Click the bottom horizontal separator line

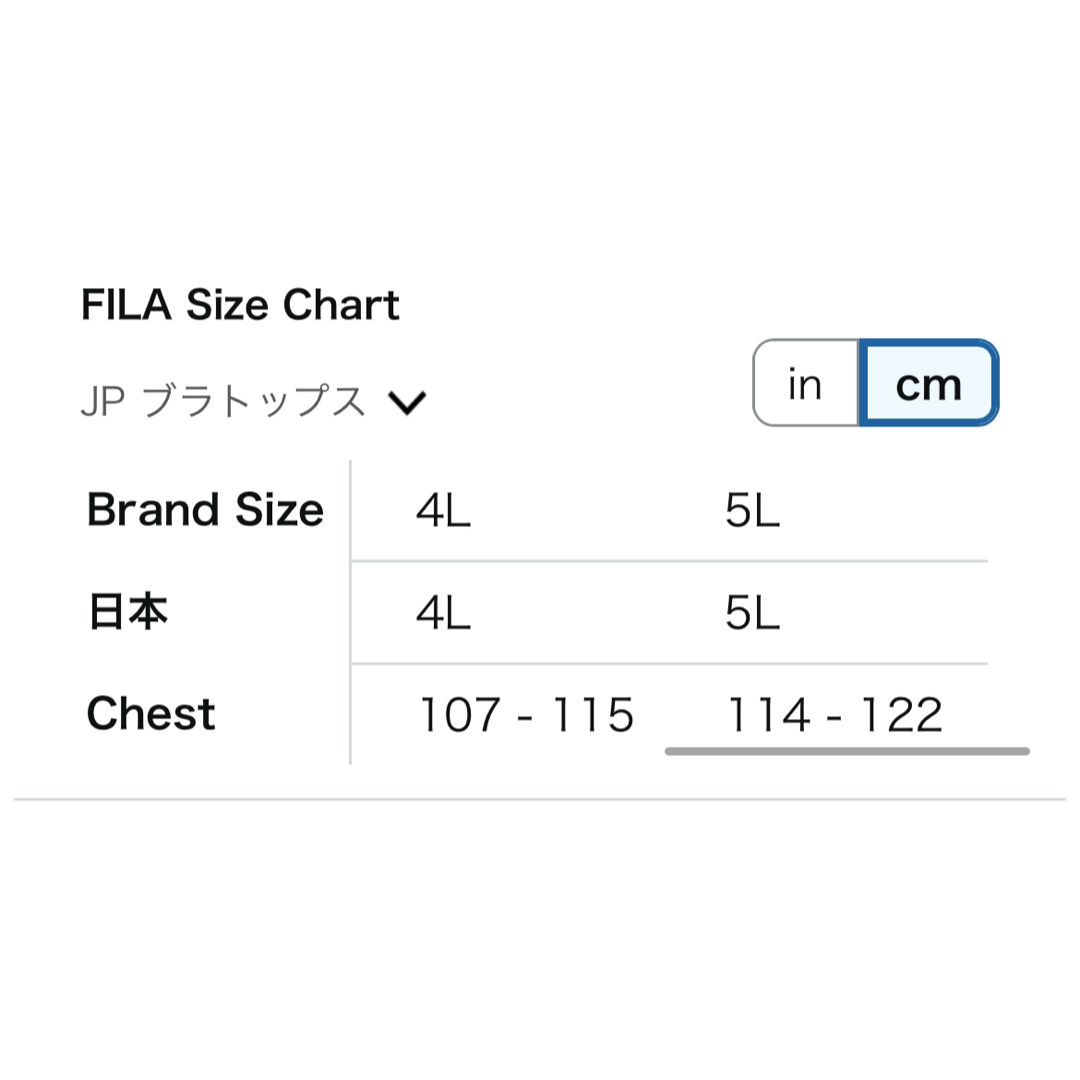540,800
